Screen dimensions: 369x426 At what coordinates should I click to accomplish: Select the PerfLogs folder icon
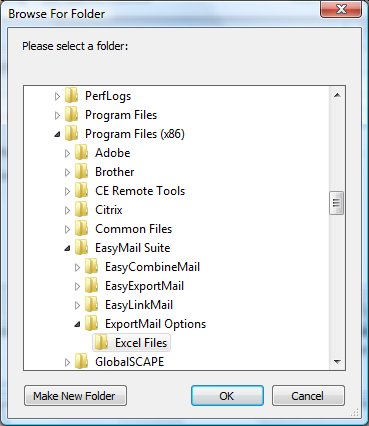point(71,96)
